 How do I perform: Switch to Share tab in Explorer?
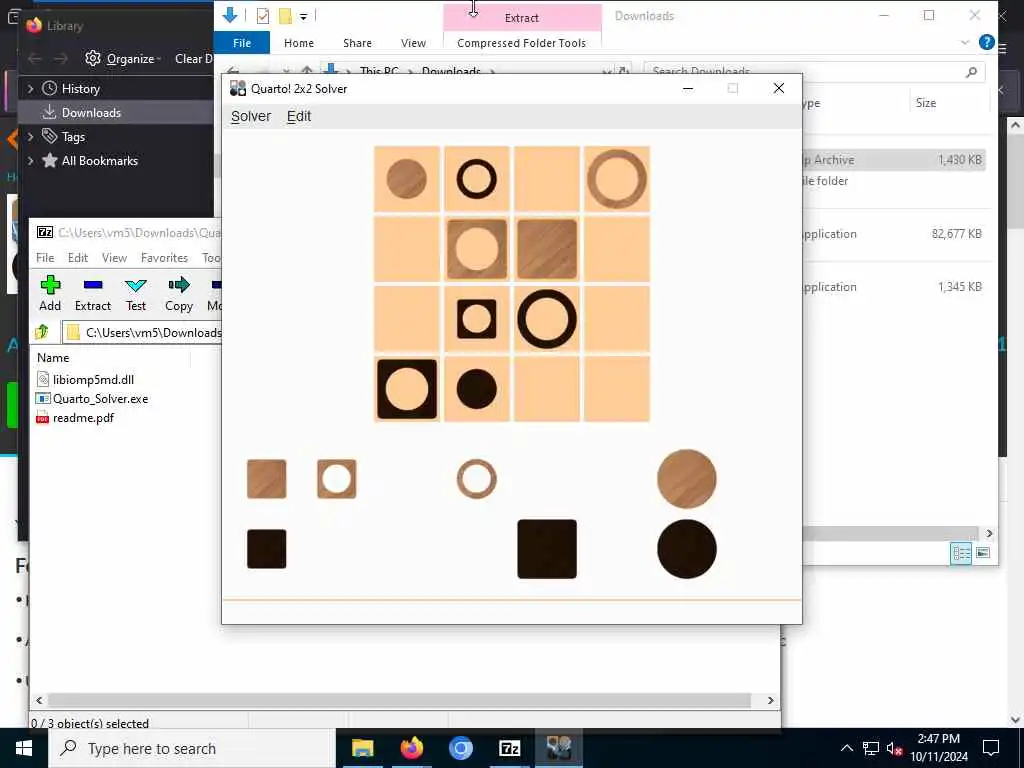point(357,43)
